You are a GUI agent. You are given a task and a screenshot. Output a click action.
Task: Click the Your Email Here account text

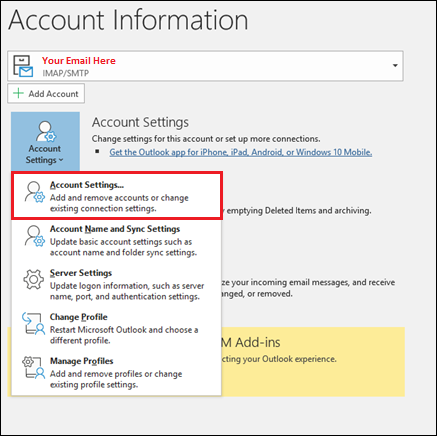79,61
